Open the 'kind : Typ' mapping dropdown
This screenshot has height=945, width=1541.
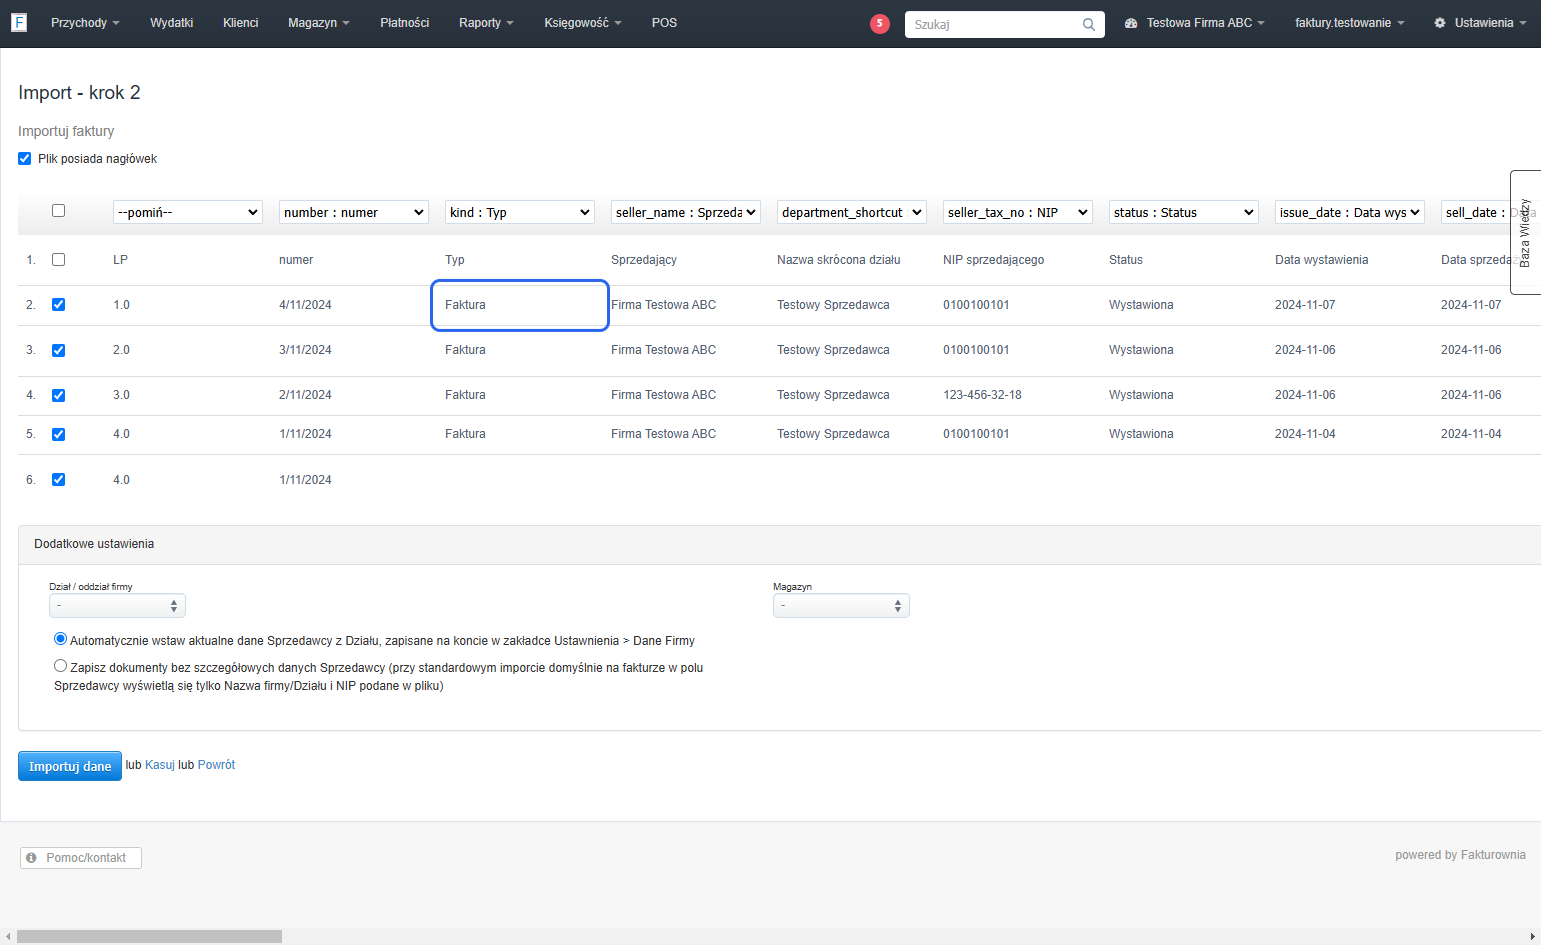[x=520, y=212]
